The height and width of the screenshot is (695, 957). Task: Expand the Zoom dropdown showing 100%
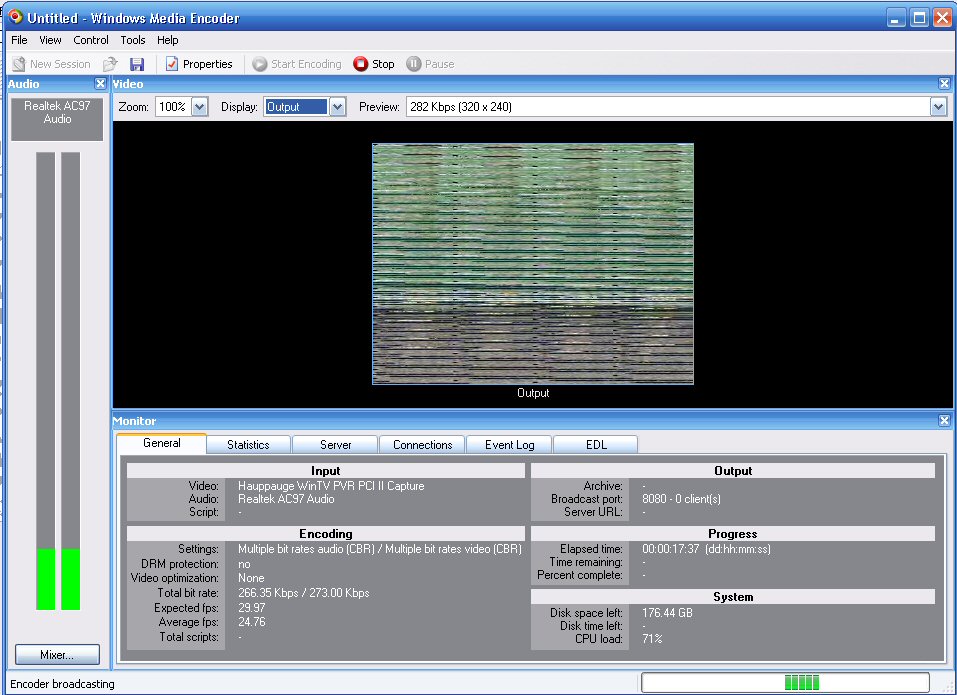pos(200,107)
